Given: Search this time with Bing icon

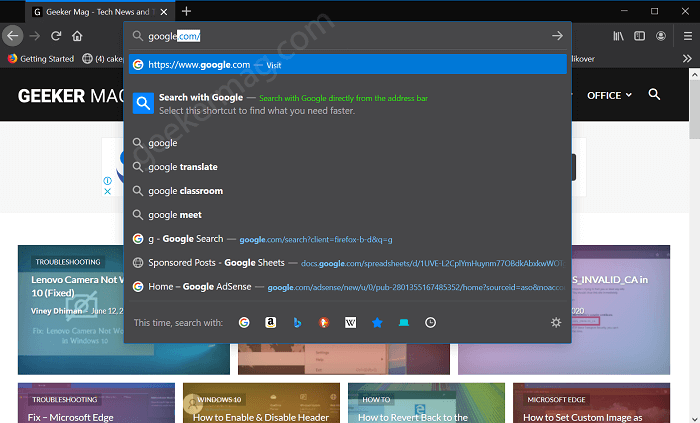Looking at the screenshot, I should point(297,323).
